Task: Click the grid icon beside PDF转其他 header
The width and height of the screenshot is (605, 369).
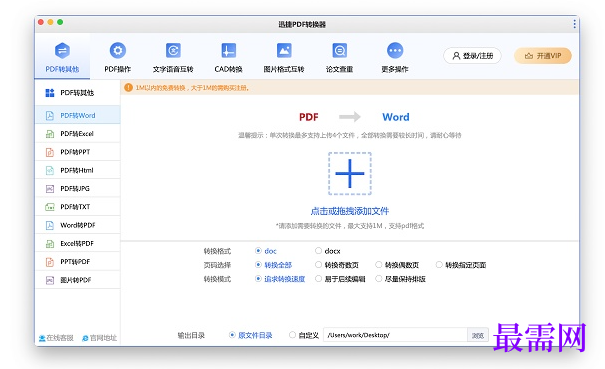Action: pyautogui.click(x=50, y=93)
